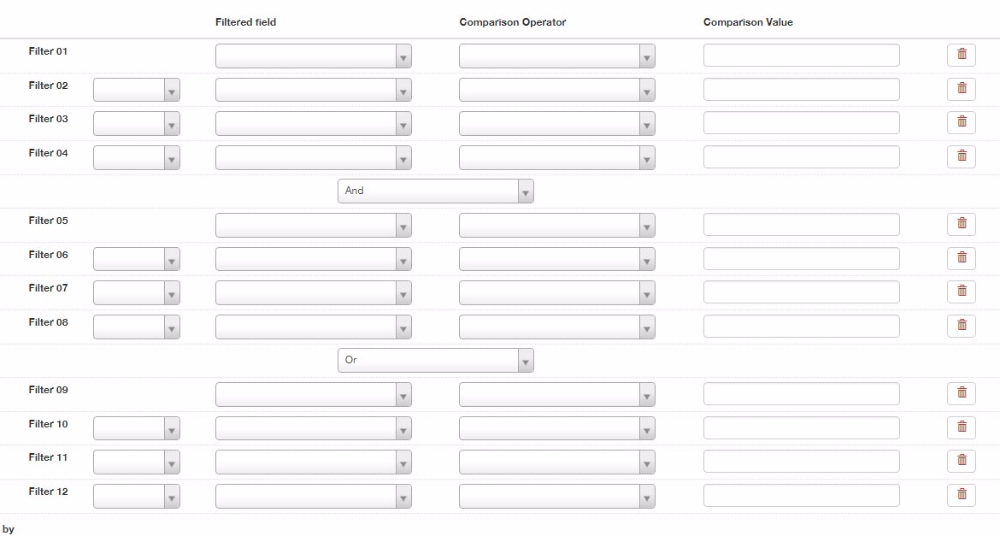Viewport: 1000px width, 536px height.
Task: Remove Filter 08 using the trash icon
Action: click(961, 325)
